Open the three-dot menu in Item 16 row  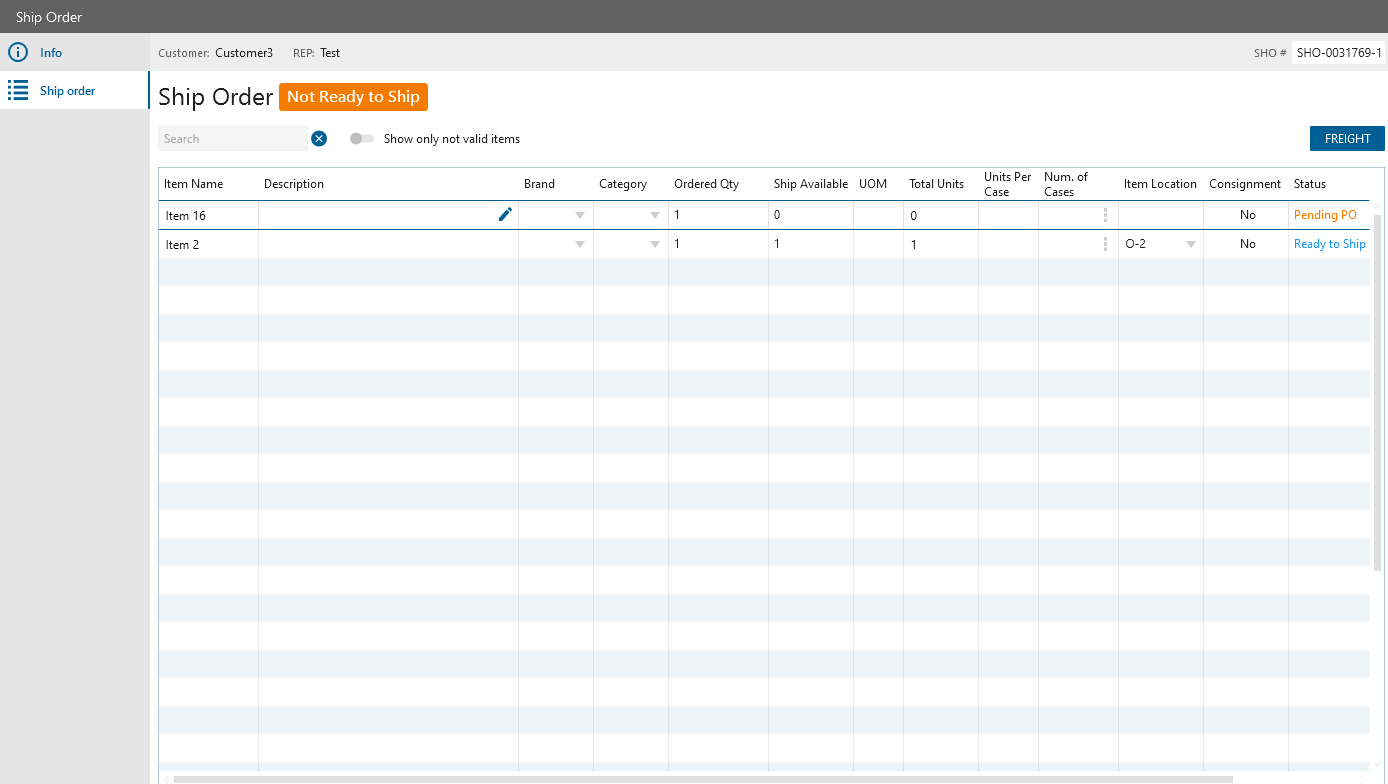[1105, 215]
